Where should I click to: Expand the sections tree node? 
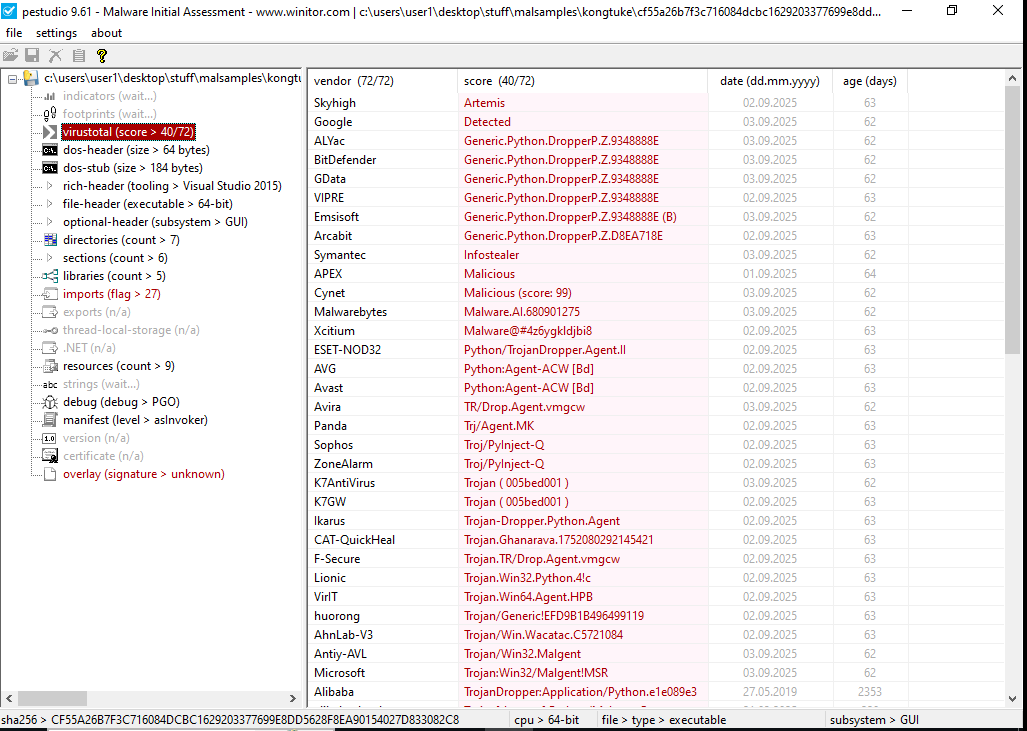pyautogui.click(x=50, y=258)
